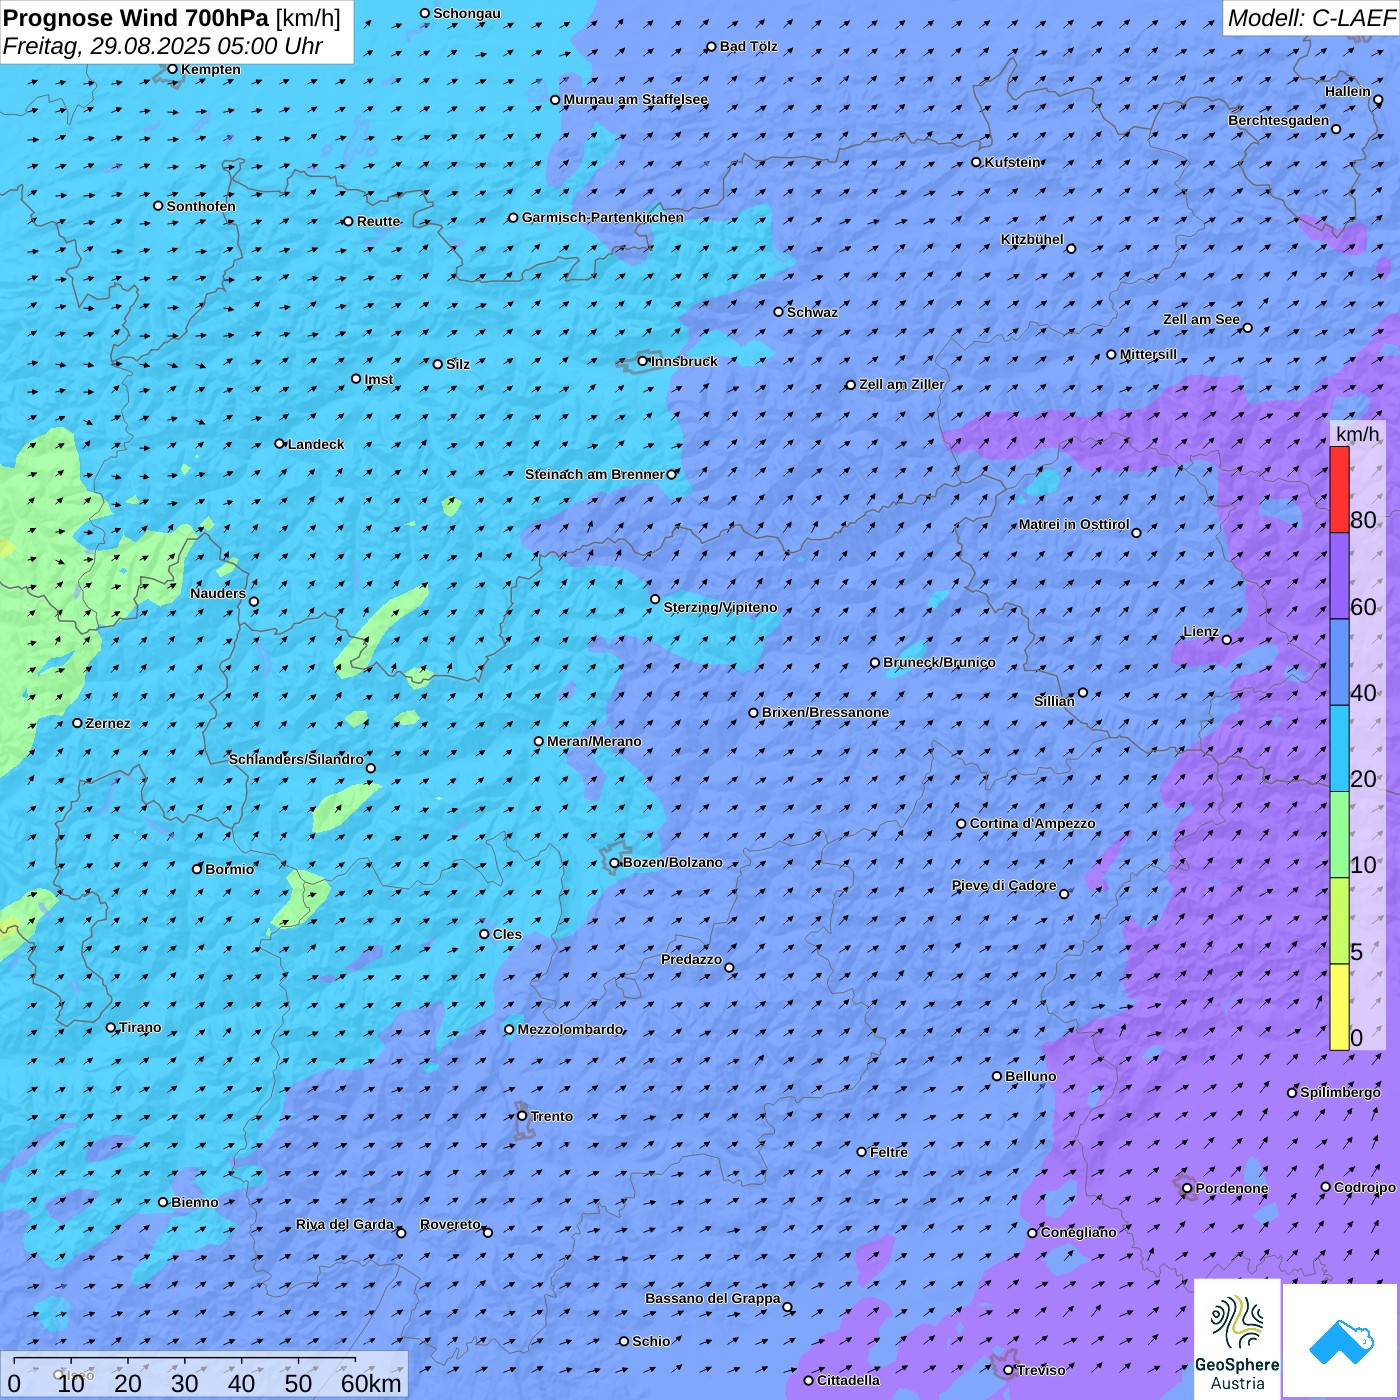Click the Nauders city label
This screenshot has height=1400, width=1400.
click(x=218, y=593)
